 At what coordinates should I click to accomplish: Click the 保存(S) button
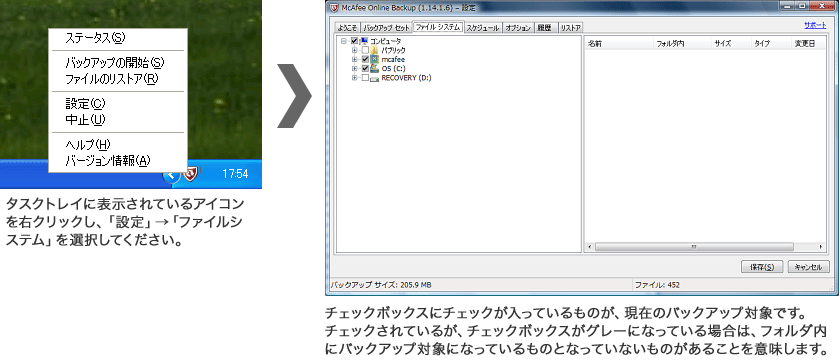[763, 266]
